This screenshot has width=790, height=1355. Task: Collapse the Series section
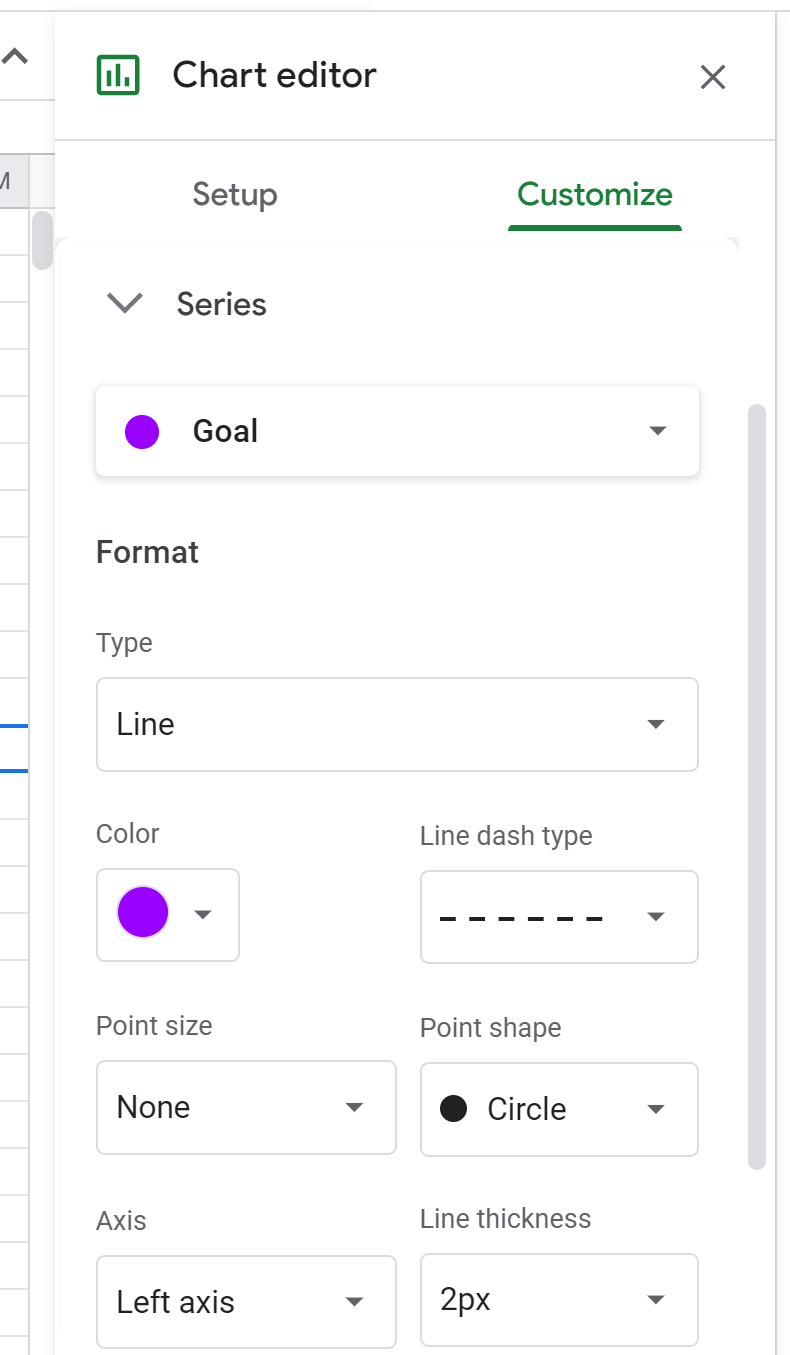(x=124, y=303)
